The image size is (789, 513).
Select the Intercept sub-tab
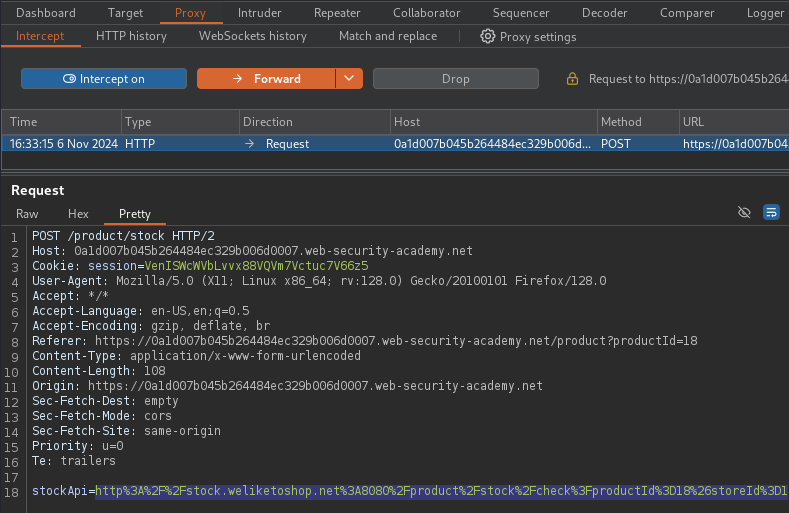tap(40, 36)
